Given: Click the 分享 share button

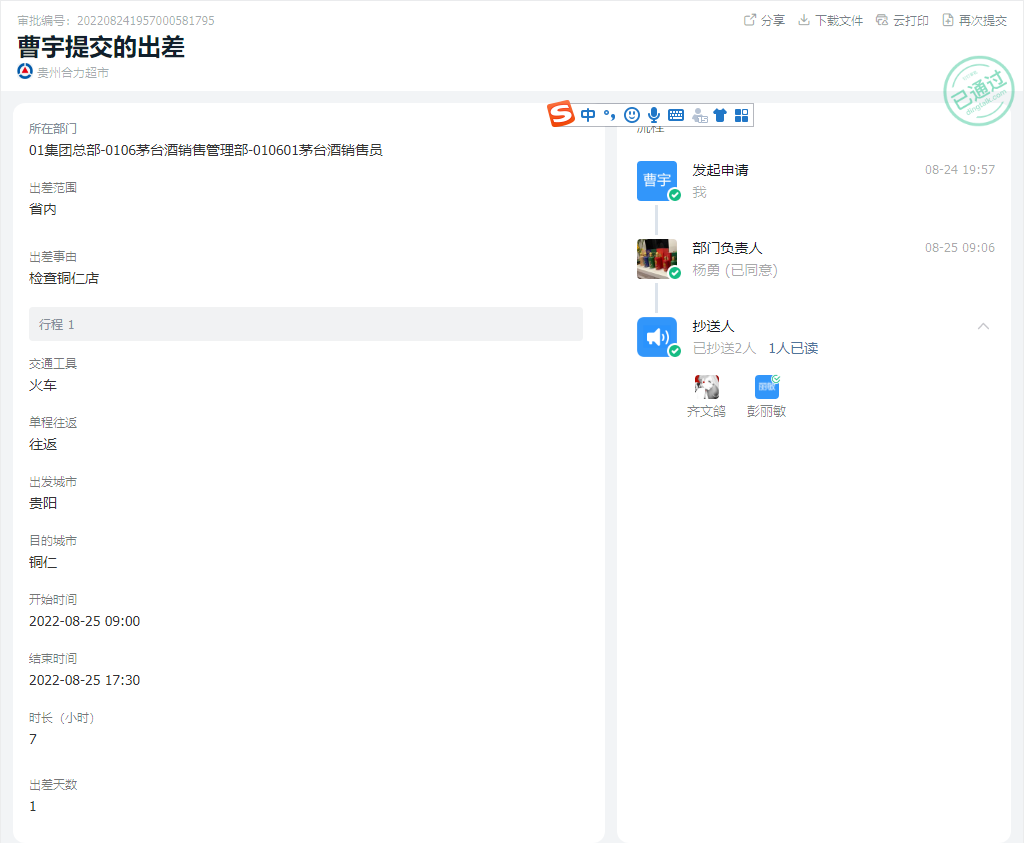Looking at the screenshot, I should (x=765, y=20).
